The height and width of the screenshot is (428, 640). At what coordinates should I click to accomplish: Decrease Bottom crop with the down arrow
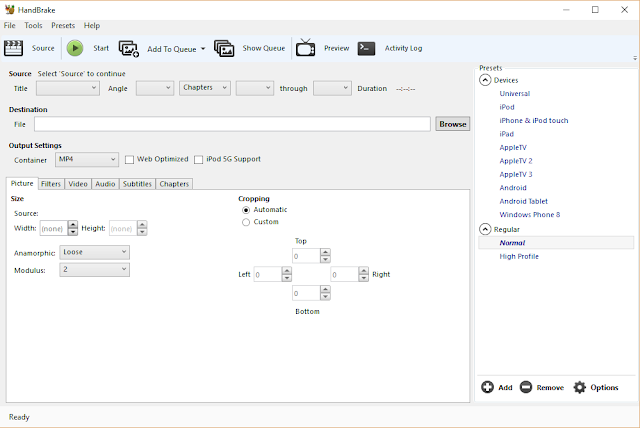click(325, 297)
